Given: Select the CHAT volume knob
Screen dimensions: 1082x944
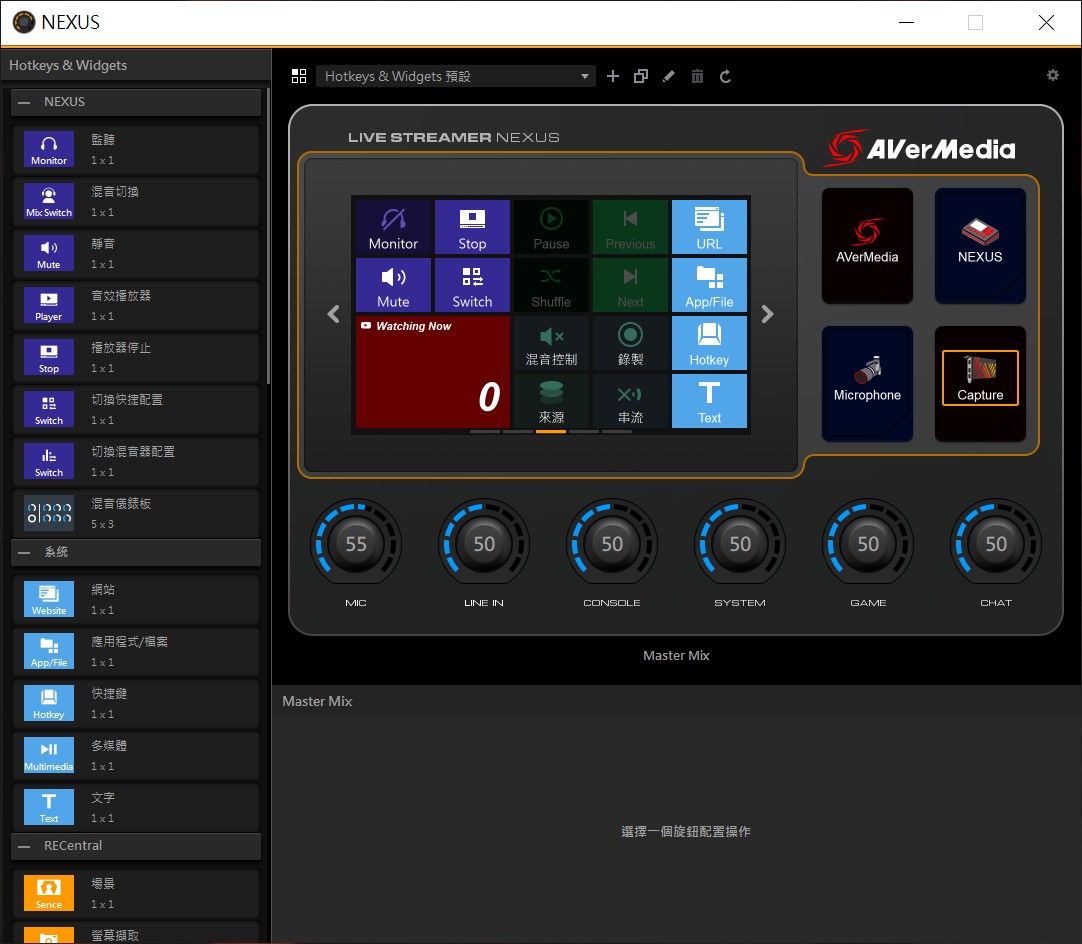Looking at the screenshot, I should tap(996, 544).
